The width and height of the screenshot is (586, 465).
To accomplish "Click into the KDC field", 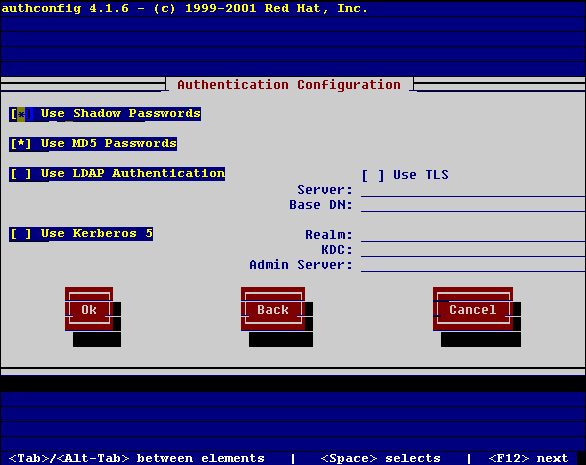I will tap(473, 250).
